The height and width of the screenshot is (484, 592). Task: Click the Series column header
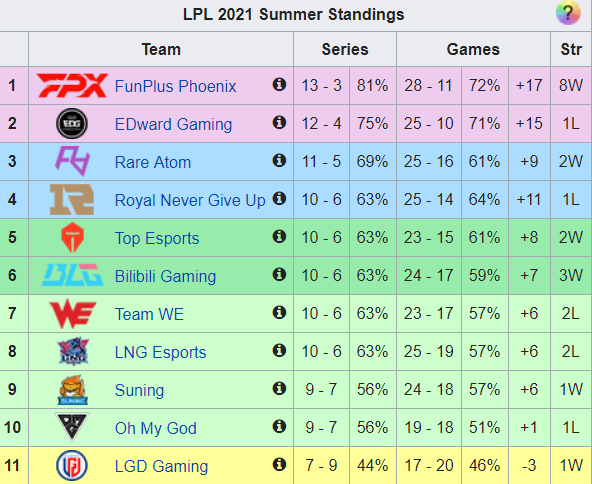click(x=345, y=49)
